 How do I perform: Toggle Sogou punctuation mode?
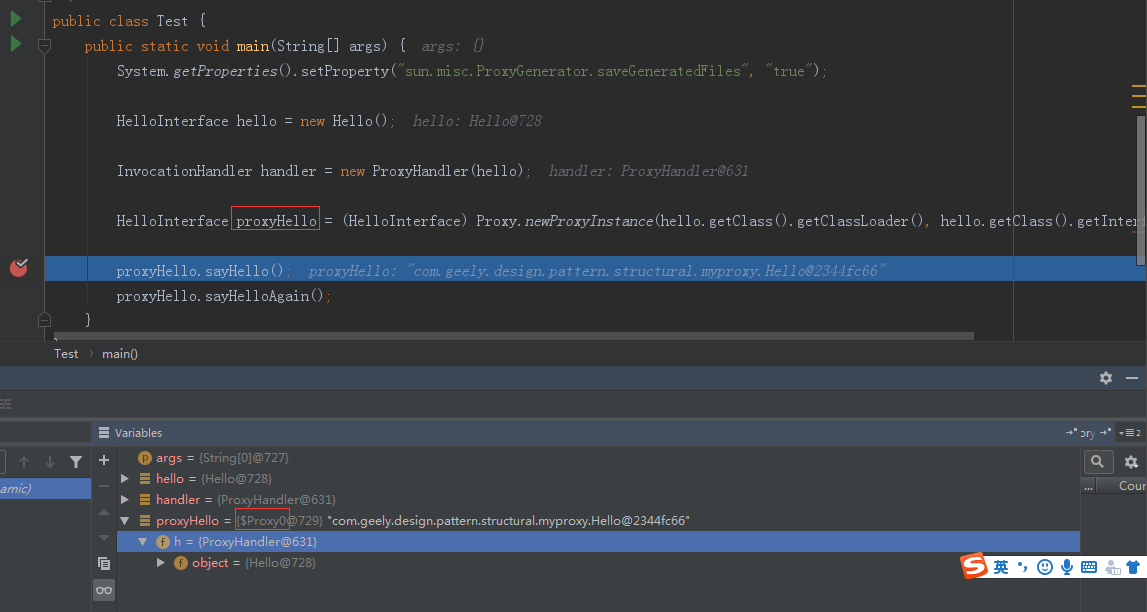[x=1023, y=567]
